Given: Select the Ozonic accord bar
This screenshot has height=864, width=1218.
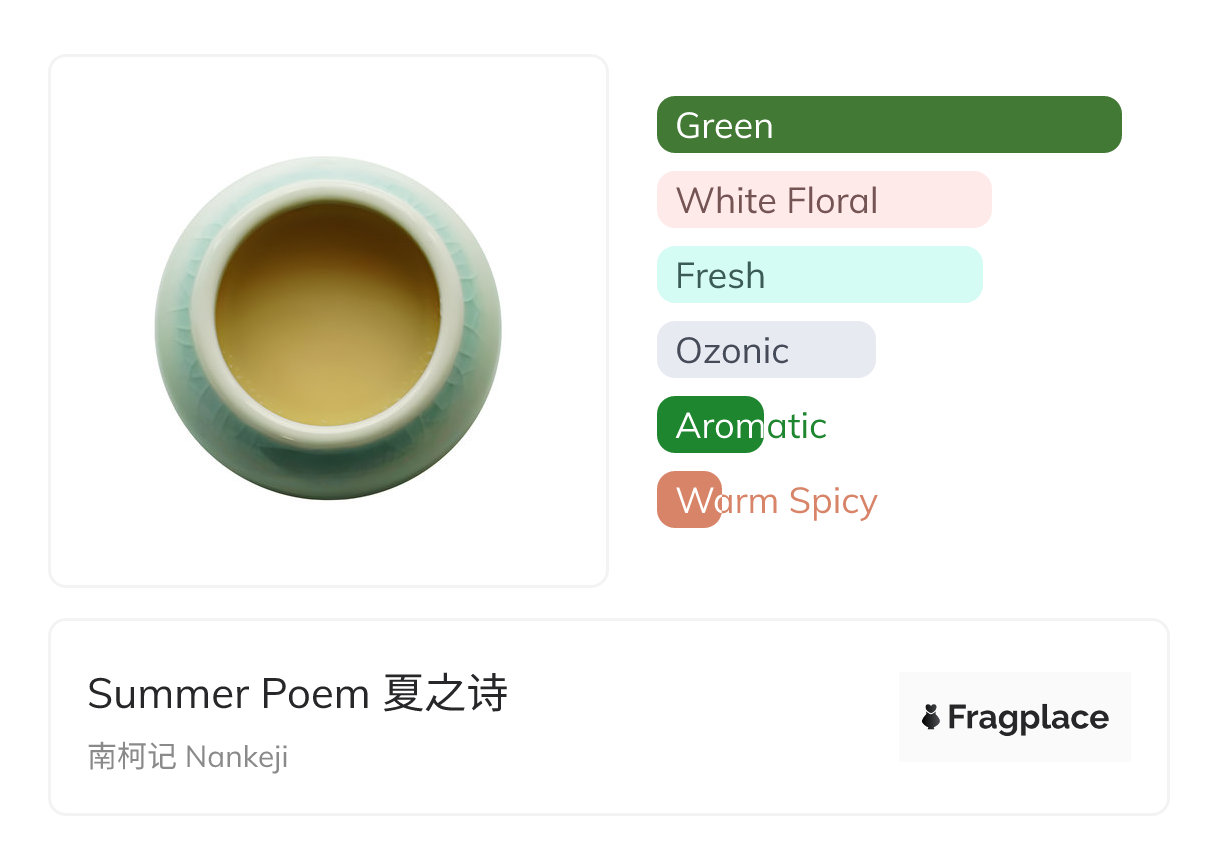Looking at the screenshot, I should (x=766, y=350).
